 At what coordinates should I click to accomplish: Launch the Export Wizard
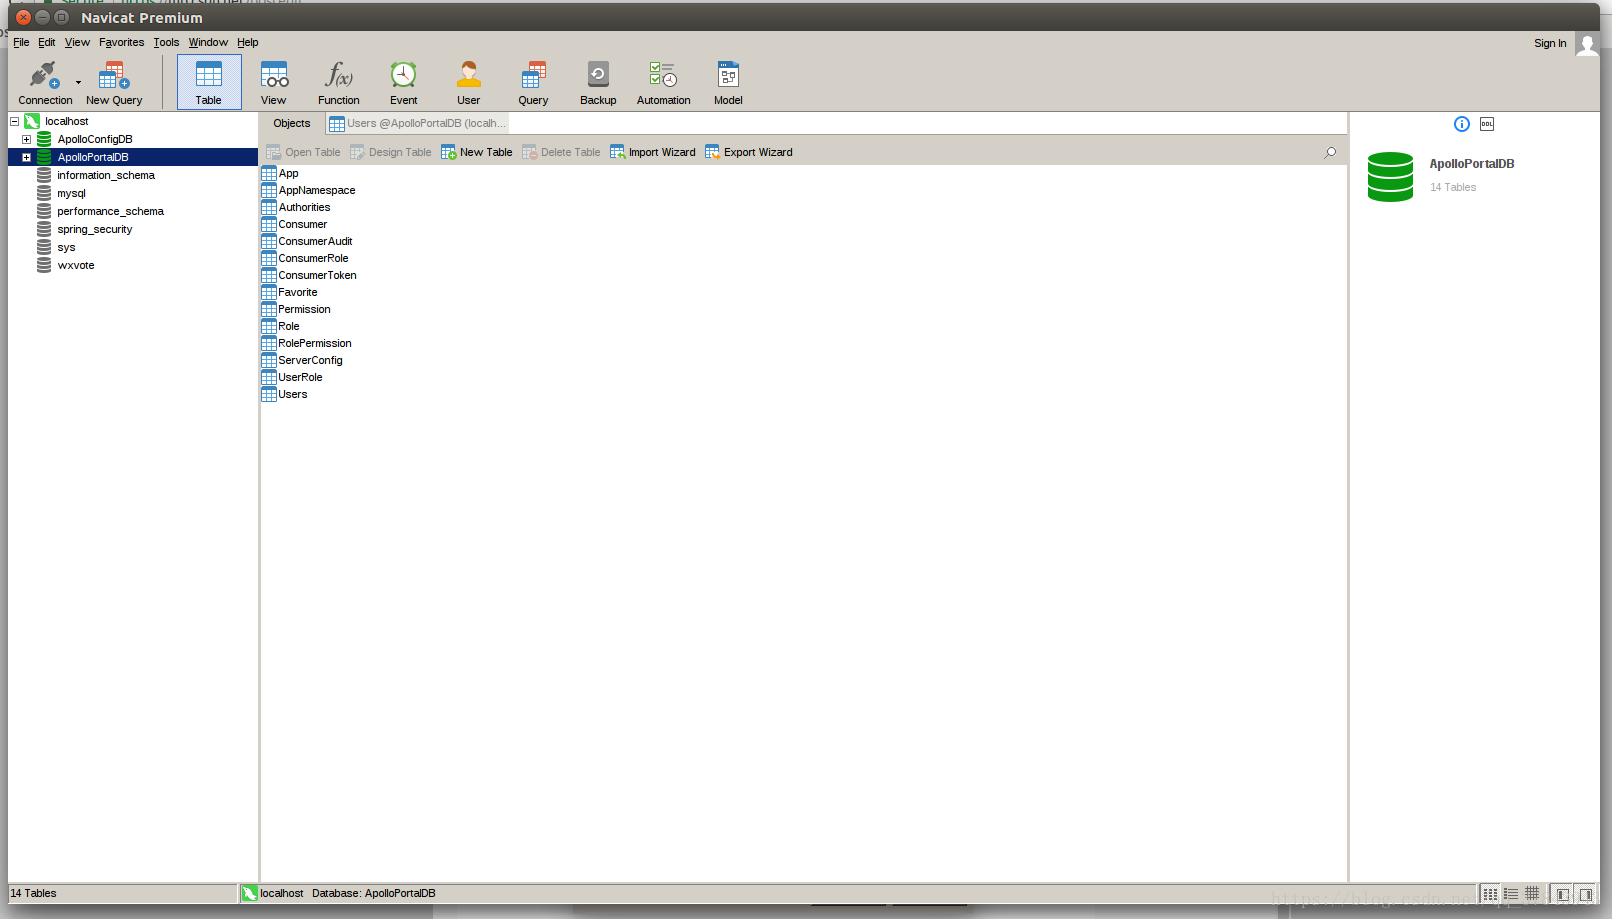click(749, 152)
